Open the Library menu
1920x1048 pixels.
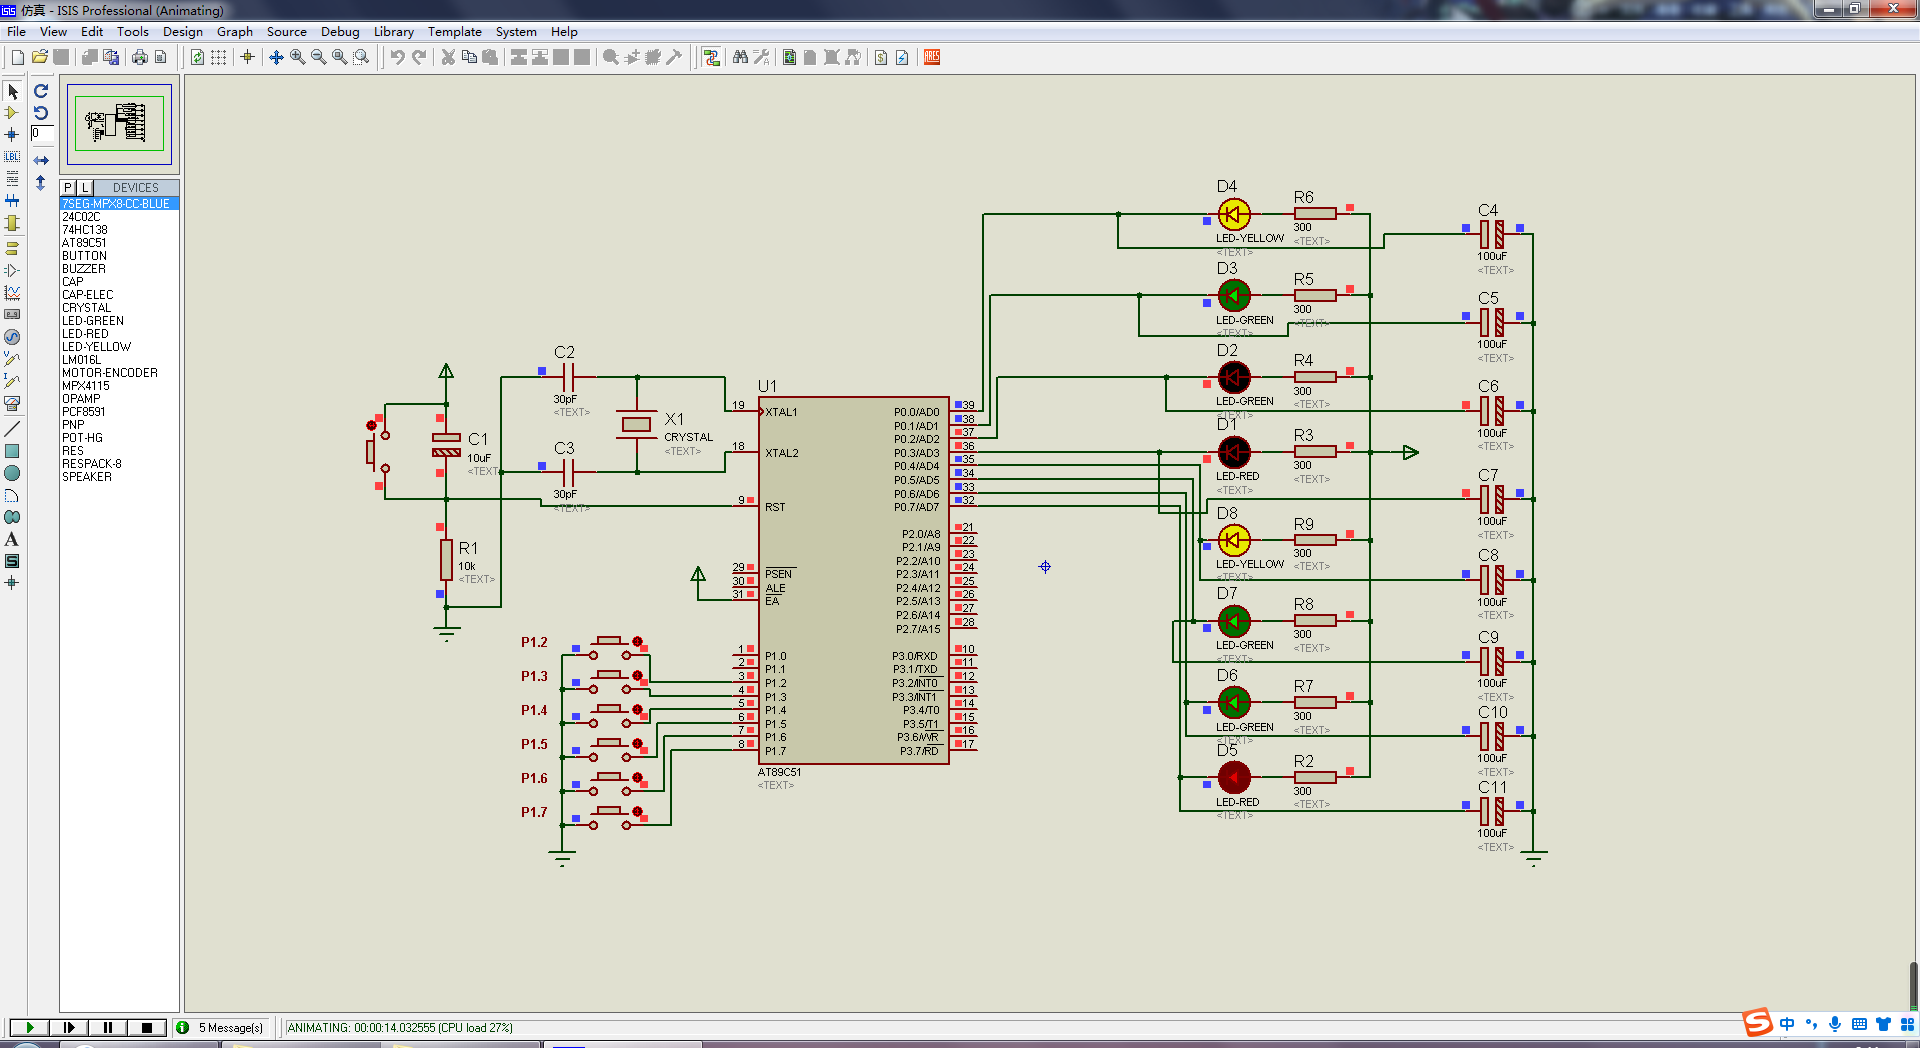(394, 32)
